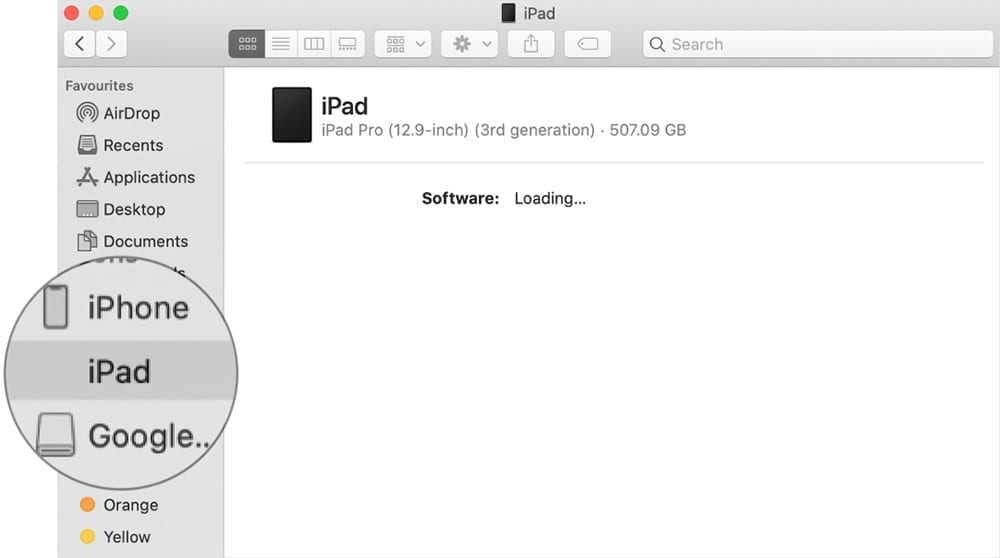Switch to icon view

(x=247, y=44)
